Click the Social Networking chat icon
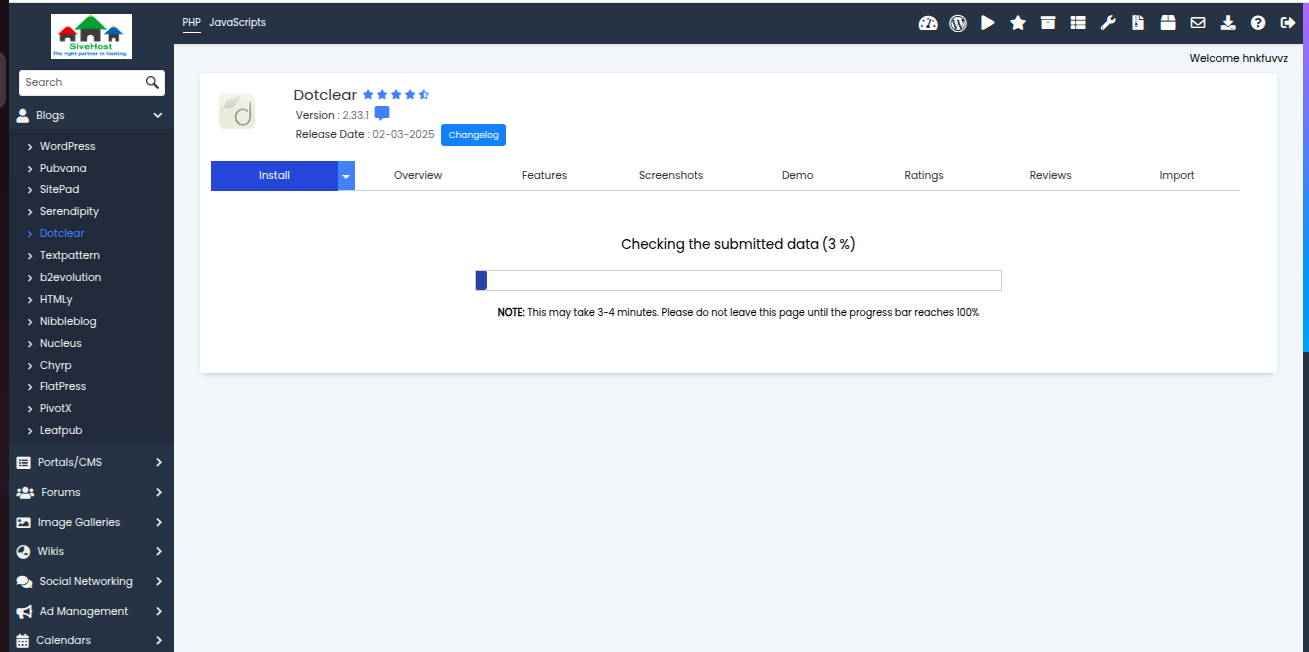Screen dimensions: 1309x652 [x=25, y=582]
